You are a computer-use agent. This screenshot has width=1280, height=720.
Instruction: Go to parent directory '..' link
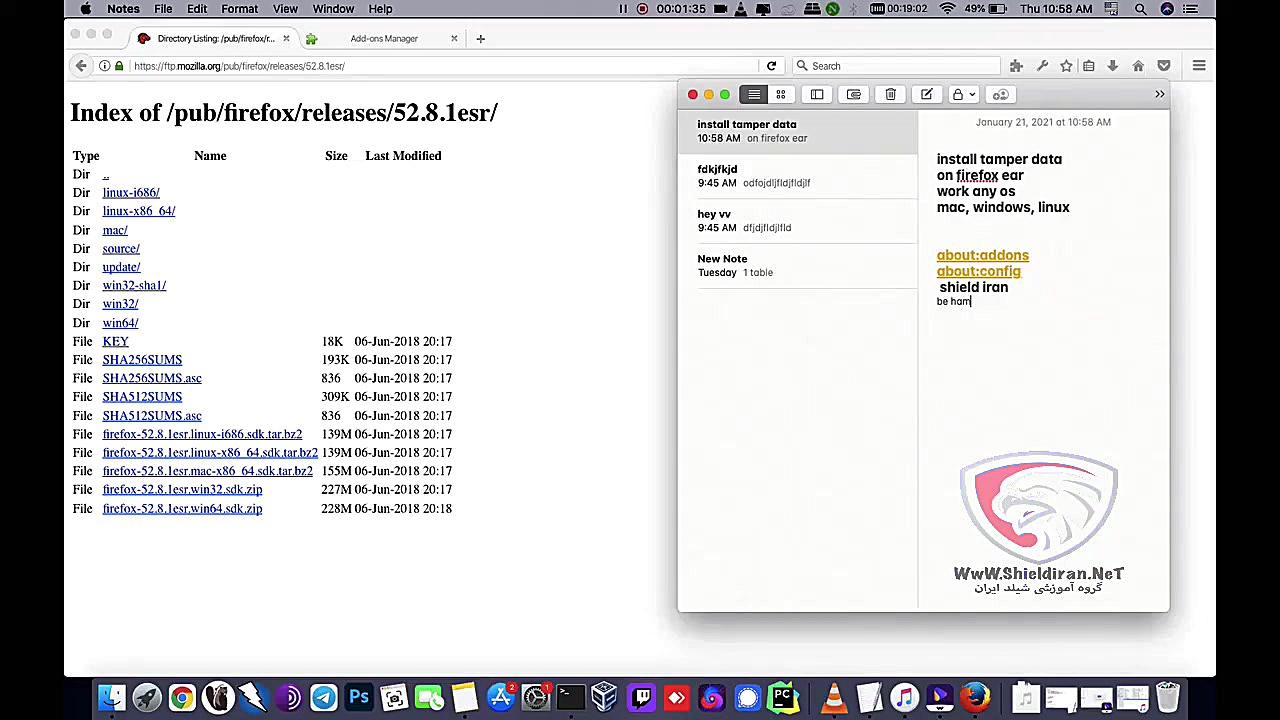pos(105,174)
